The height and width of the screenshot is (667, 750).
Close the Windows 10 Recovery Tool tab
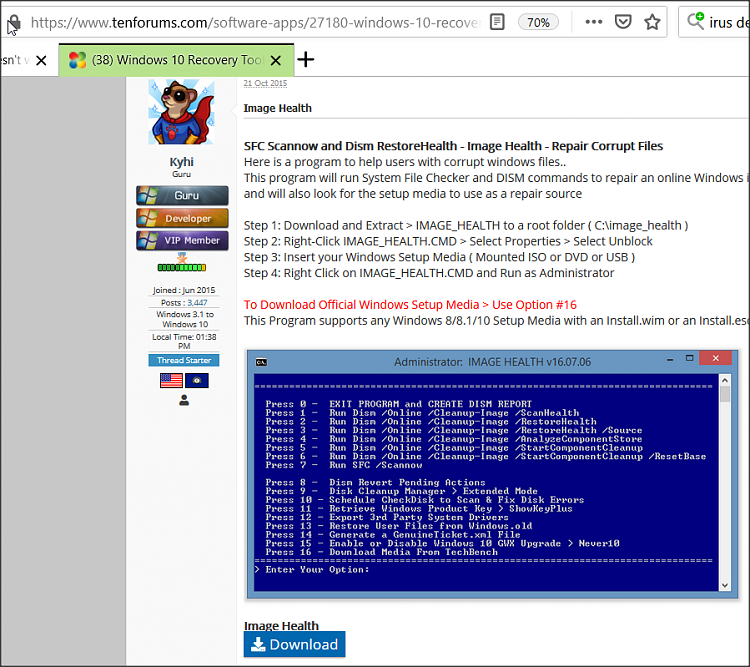coord(276,60)
